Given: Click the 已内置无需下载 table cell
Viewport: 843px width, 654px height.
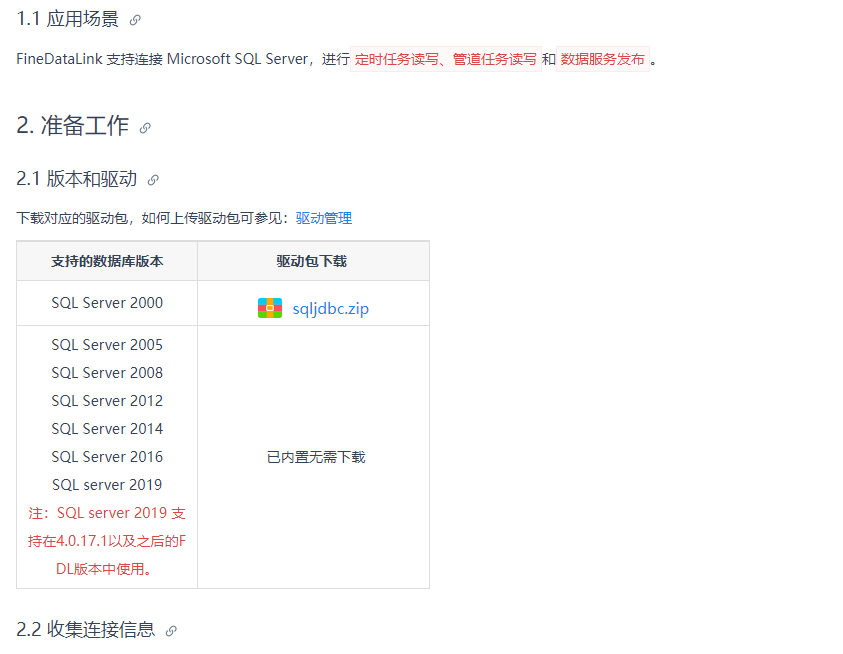Looking at the screenshot, I should click(x=316, y=457).
